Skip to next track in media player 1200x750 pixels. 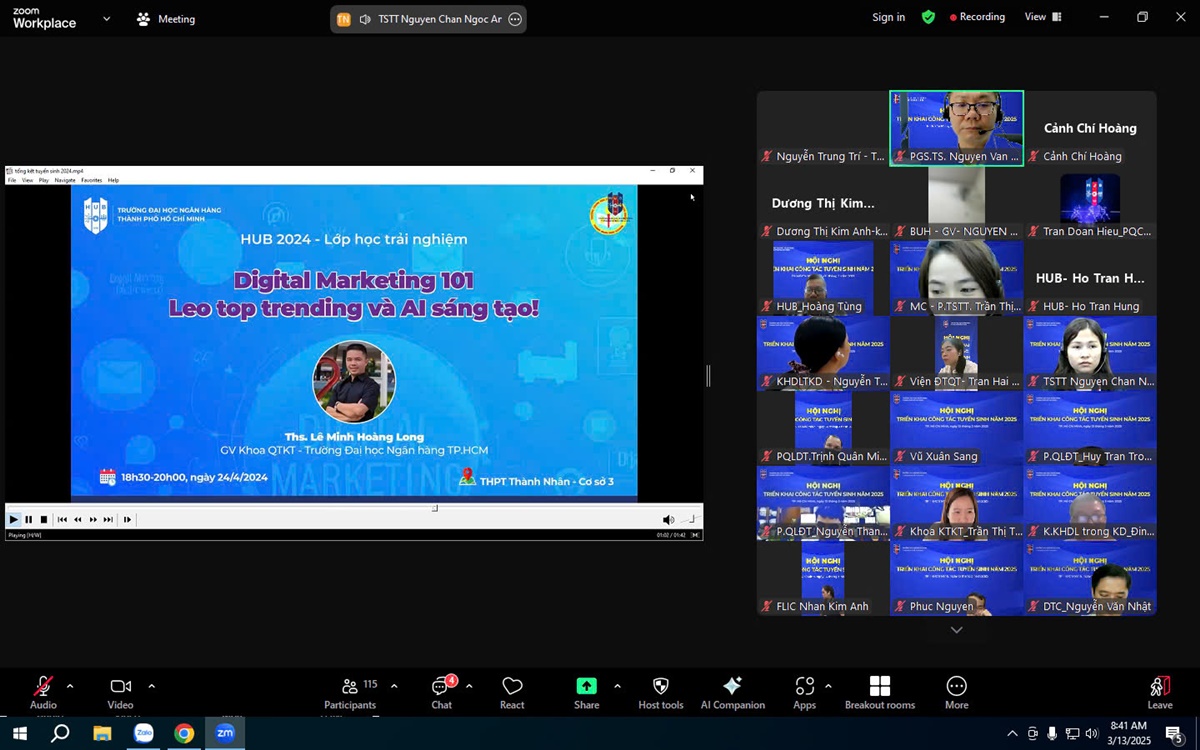(x=108, y=519)
